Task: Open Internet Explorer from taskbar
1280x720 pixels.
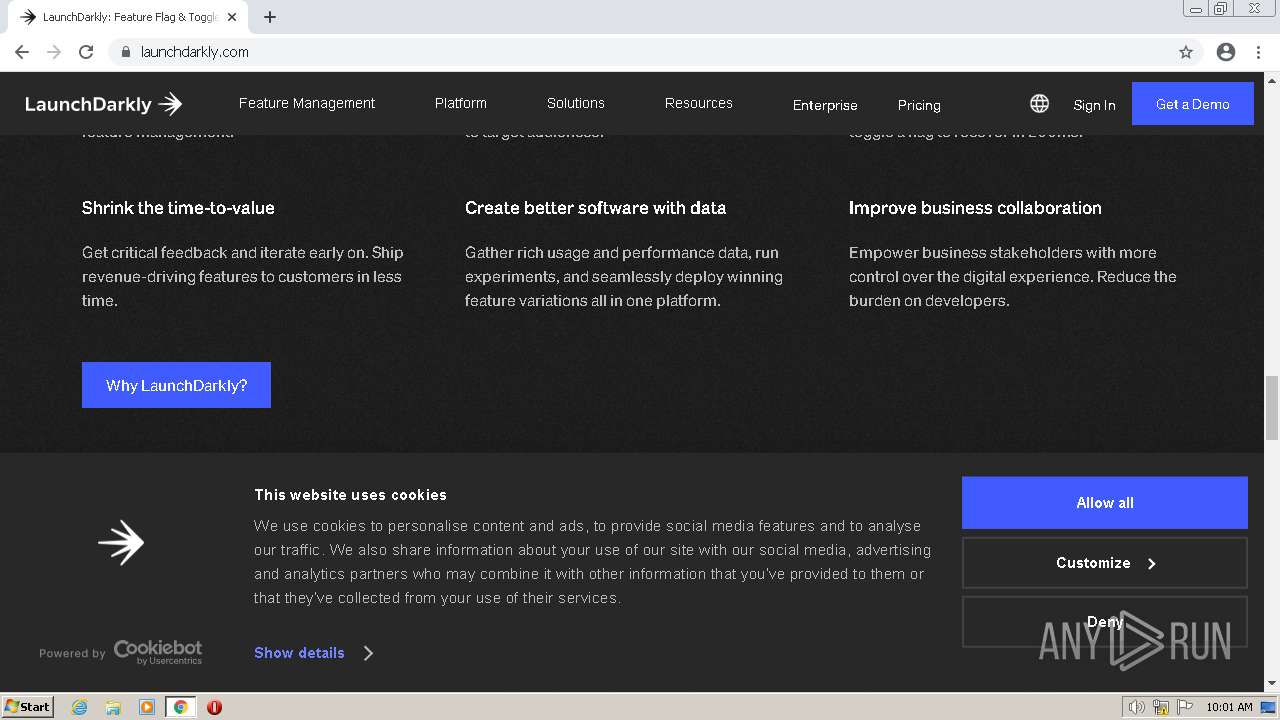Action: pos(80,707)
